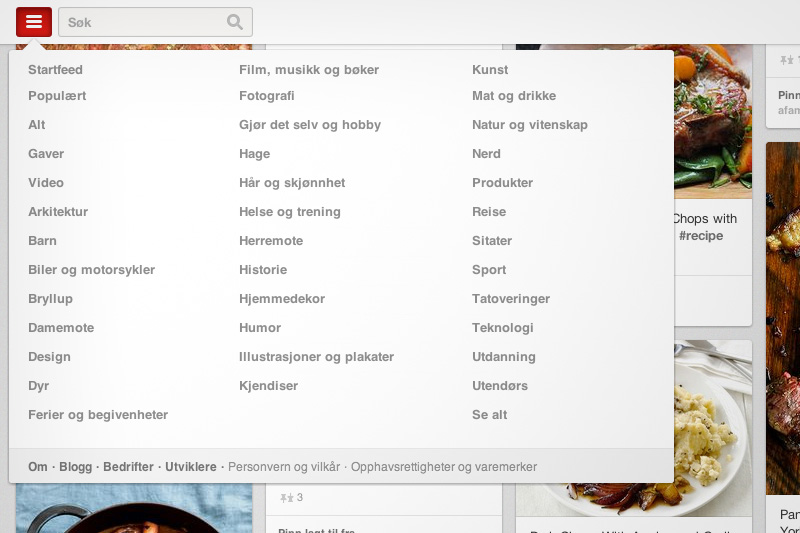Choose the Sitater category

pos(492,241)
